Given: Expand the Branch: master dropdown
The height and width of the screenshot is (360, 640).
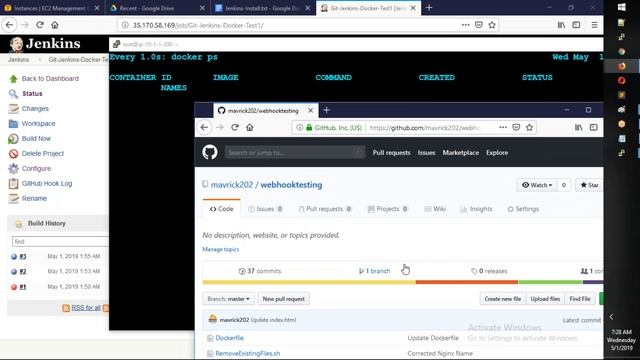Looking at the screenshot, I should [x=229, y=299].
